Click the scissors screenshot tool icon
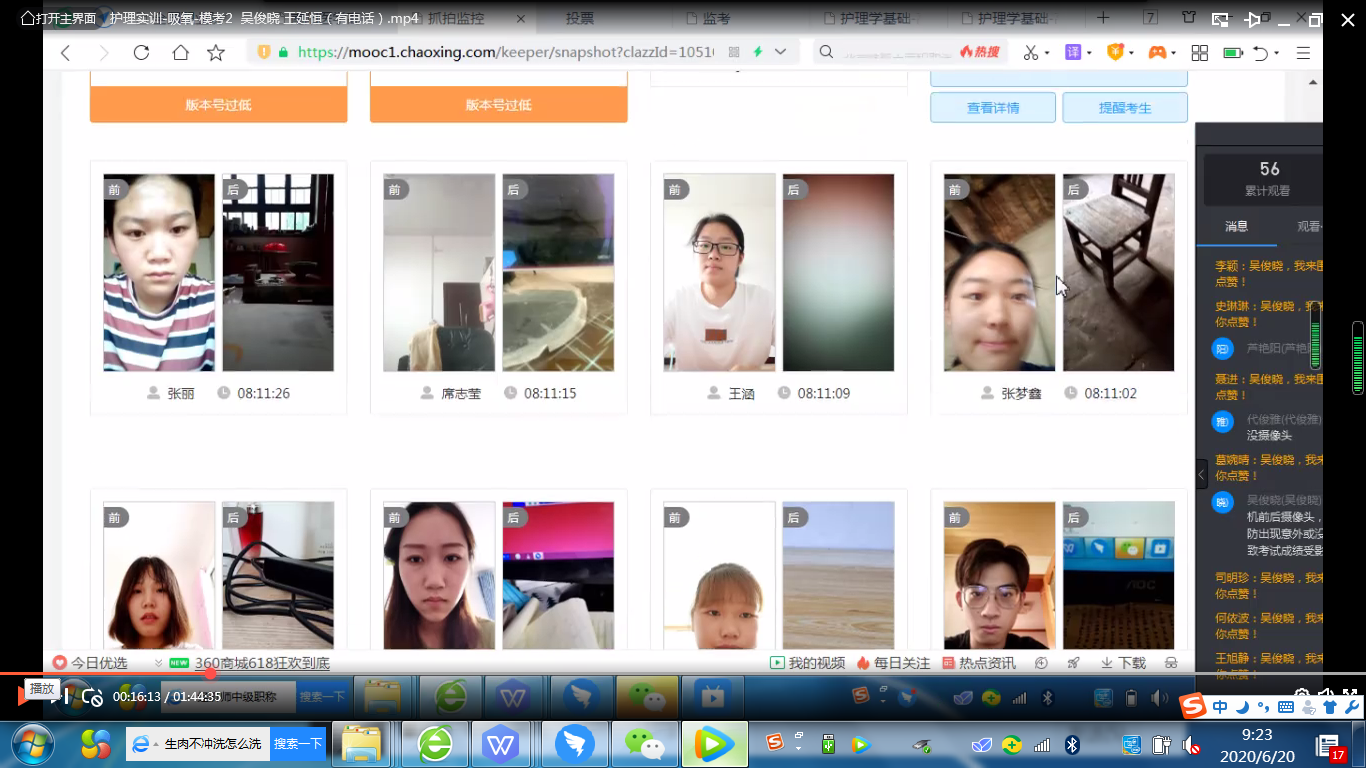Image resolution: width=1366 pixels, height=768 pixels. point(1030,53)
